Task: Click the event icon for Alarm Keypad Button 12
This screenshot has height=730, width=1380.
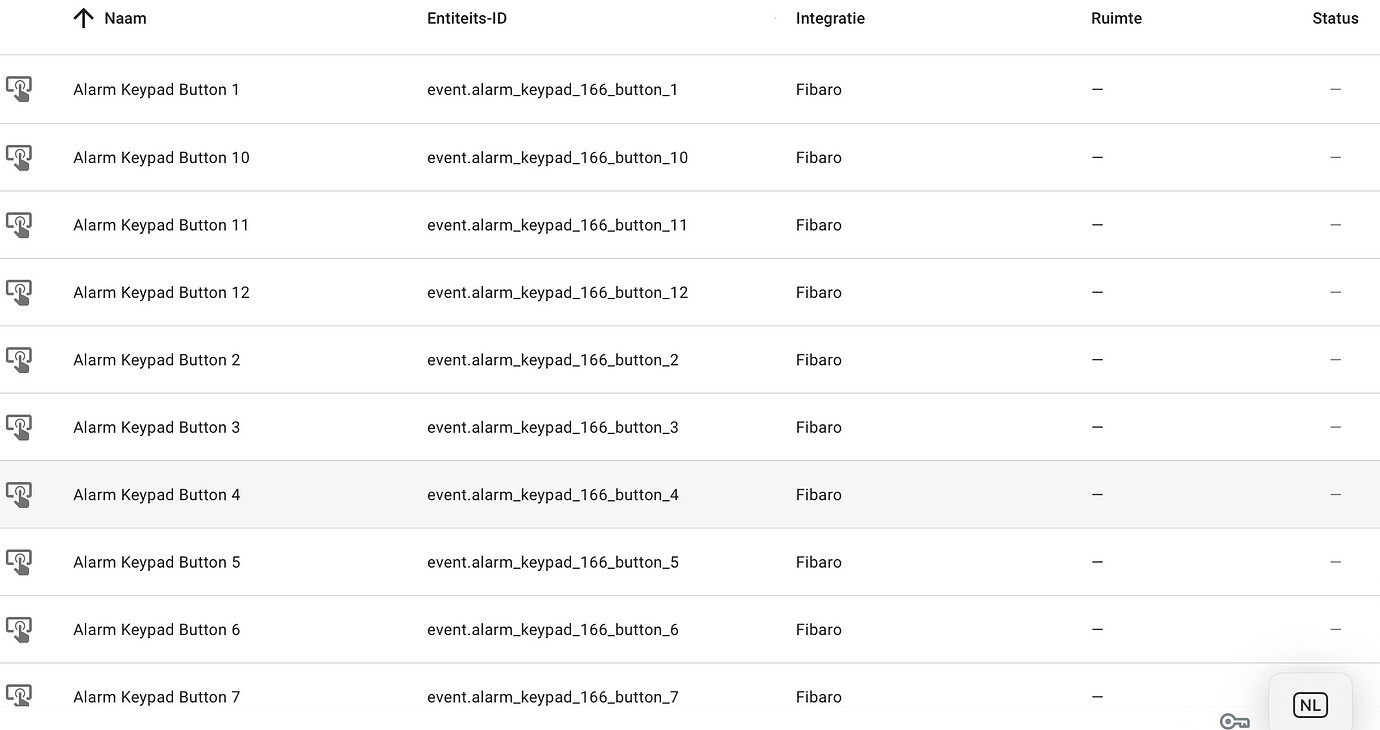Action: [19, 292]
